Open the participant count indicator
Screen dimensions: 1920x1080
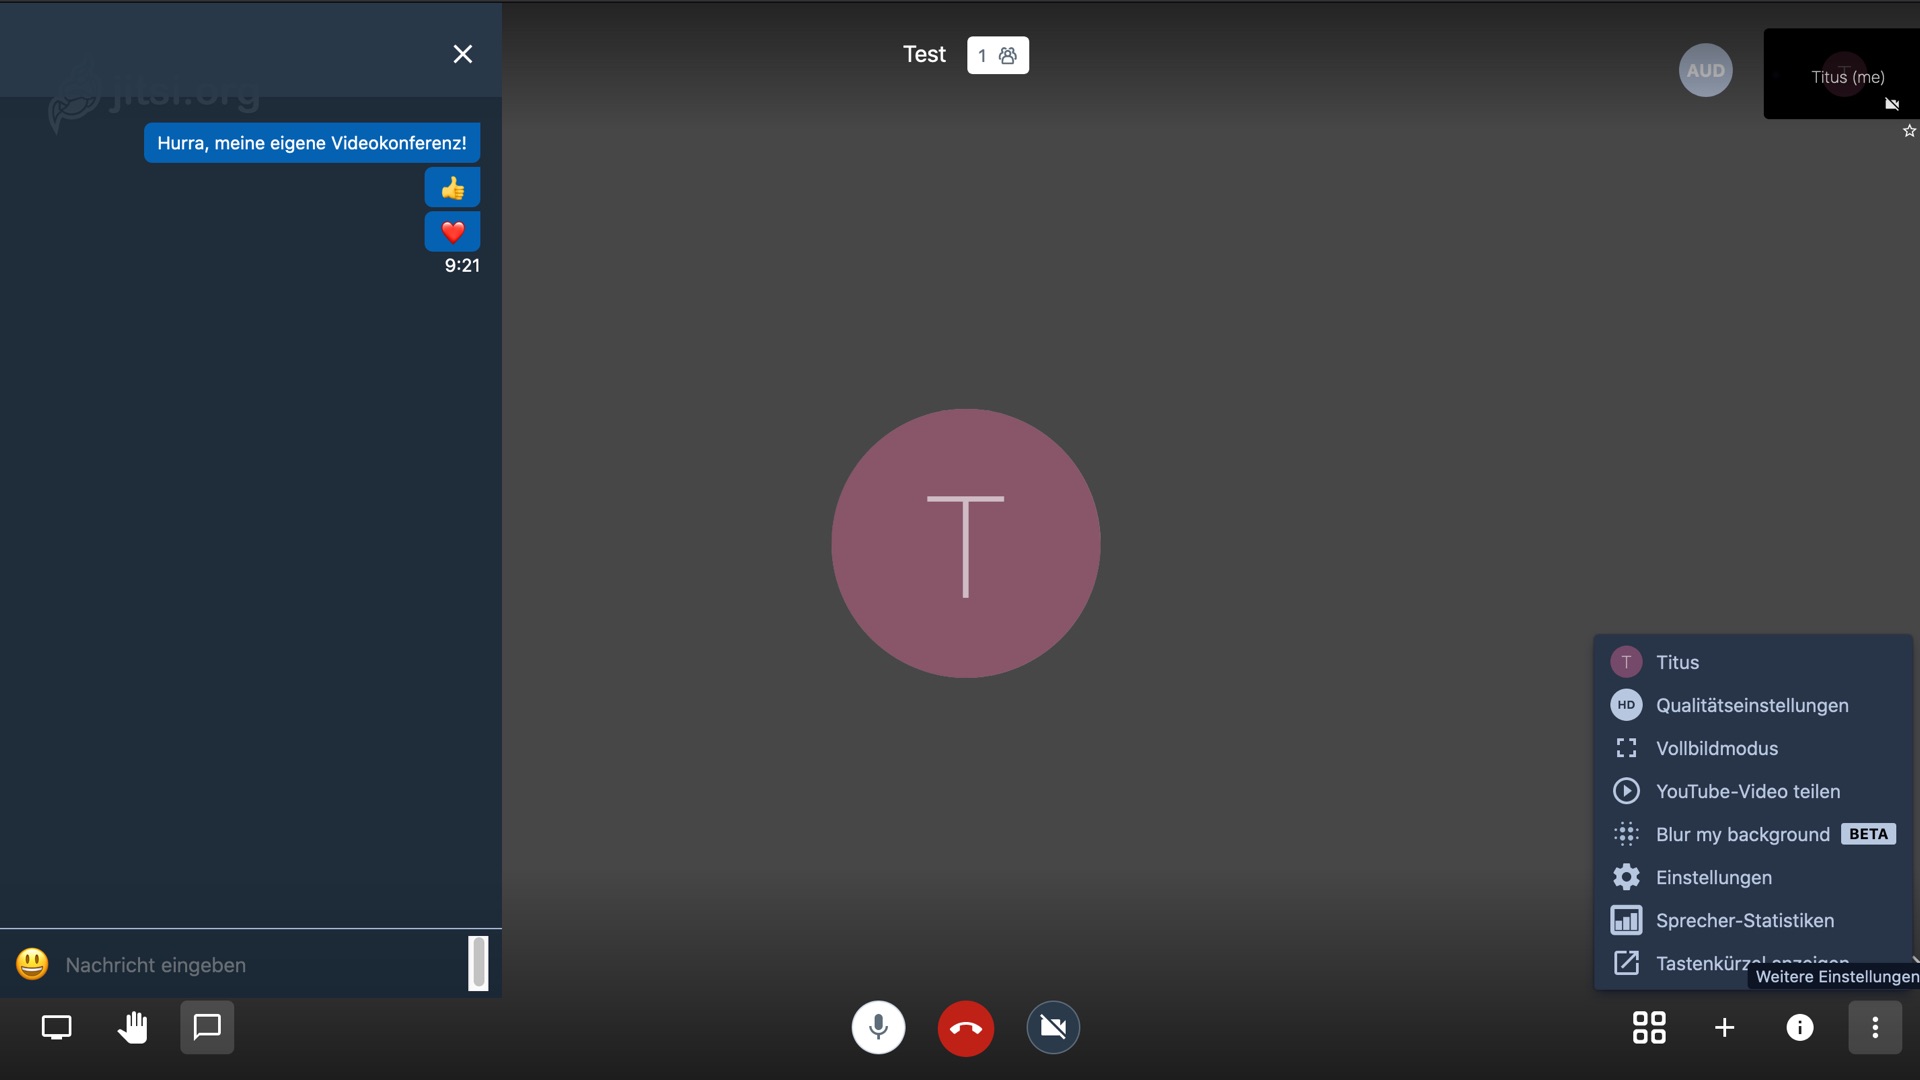(997, 56)
